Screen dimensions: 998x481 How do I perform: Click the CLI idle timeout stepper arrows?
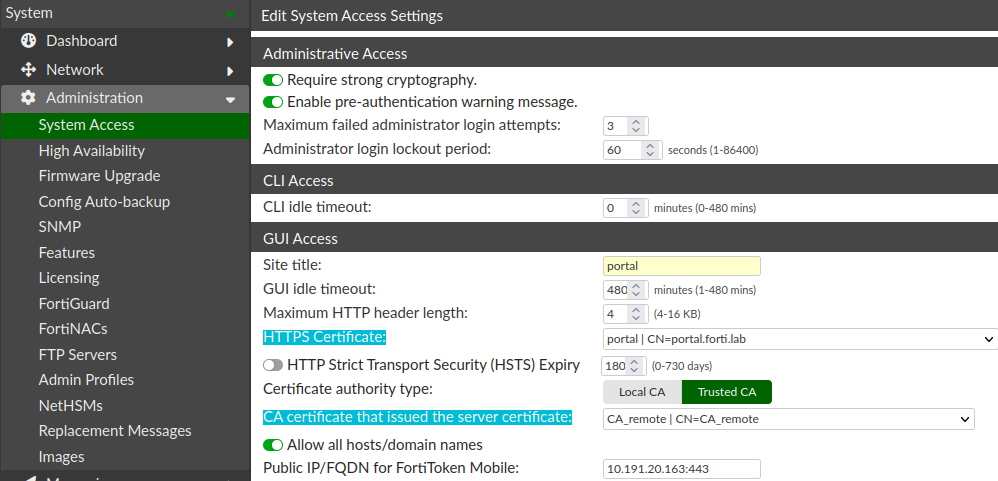[x=638, y=208]
